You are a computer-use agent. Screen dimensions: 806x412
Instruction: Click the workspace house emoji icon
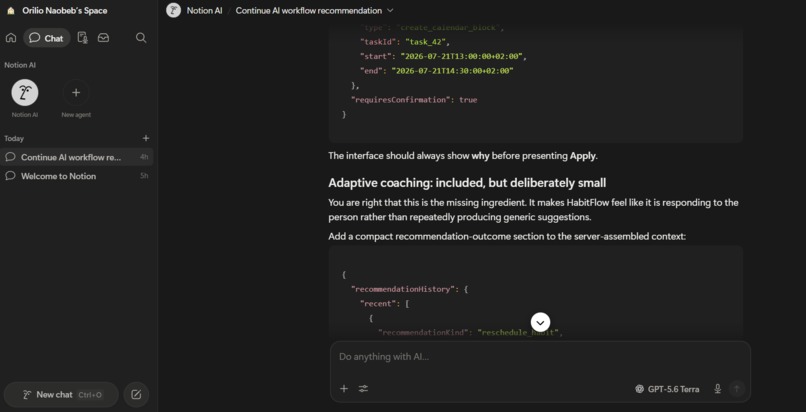[11, 11]
